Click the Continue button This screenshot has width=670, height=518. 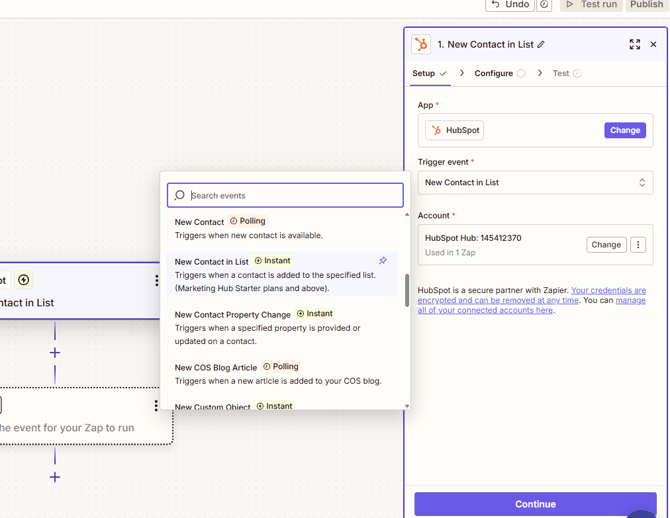[x=535, y=504]
